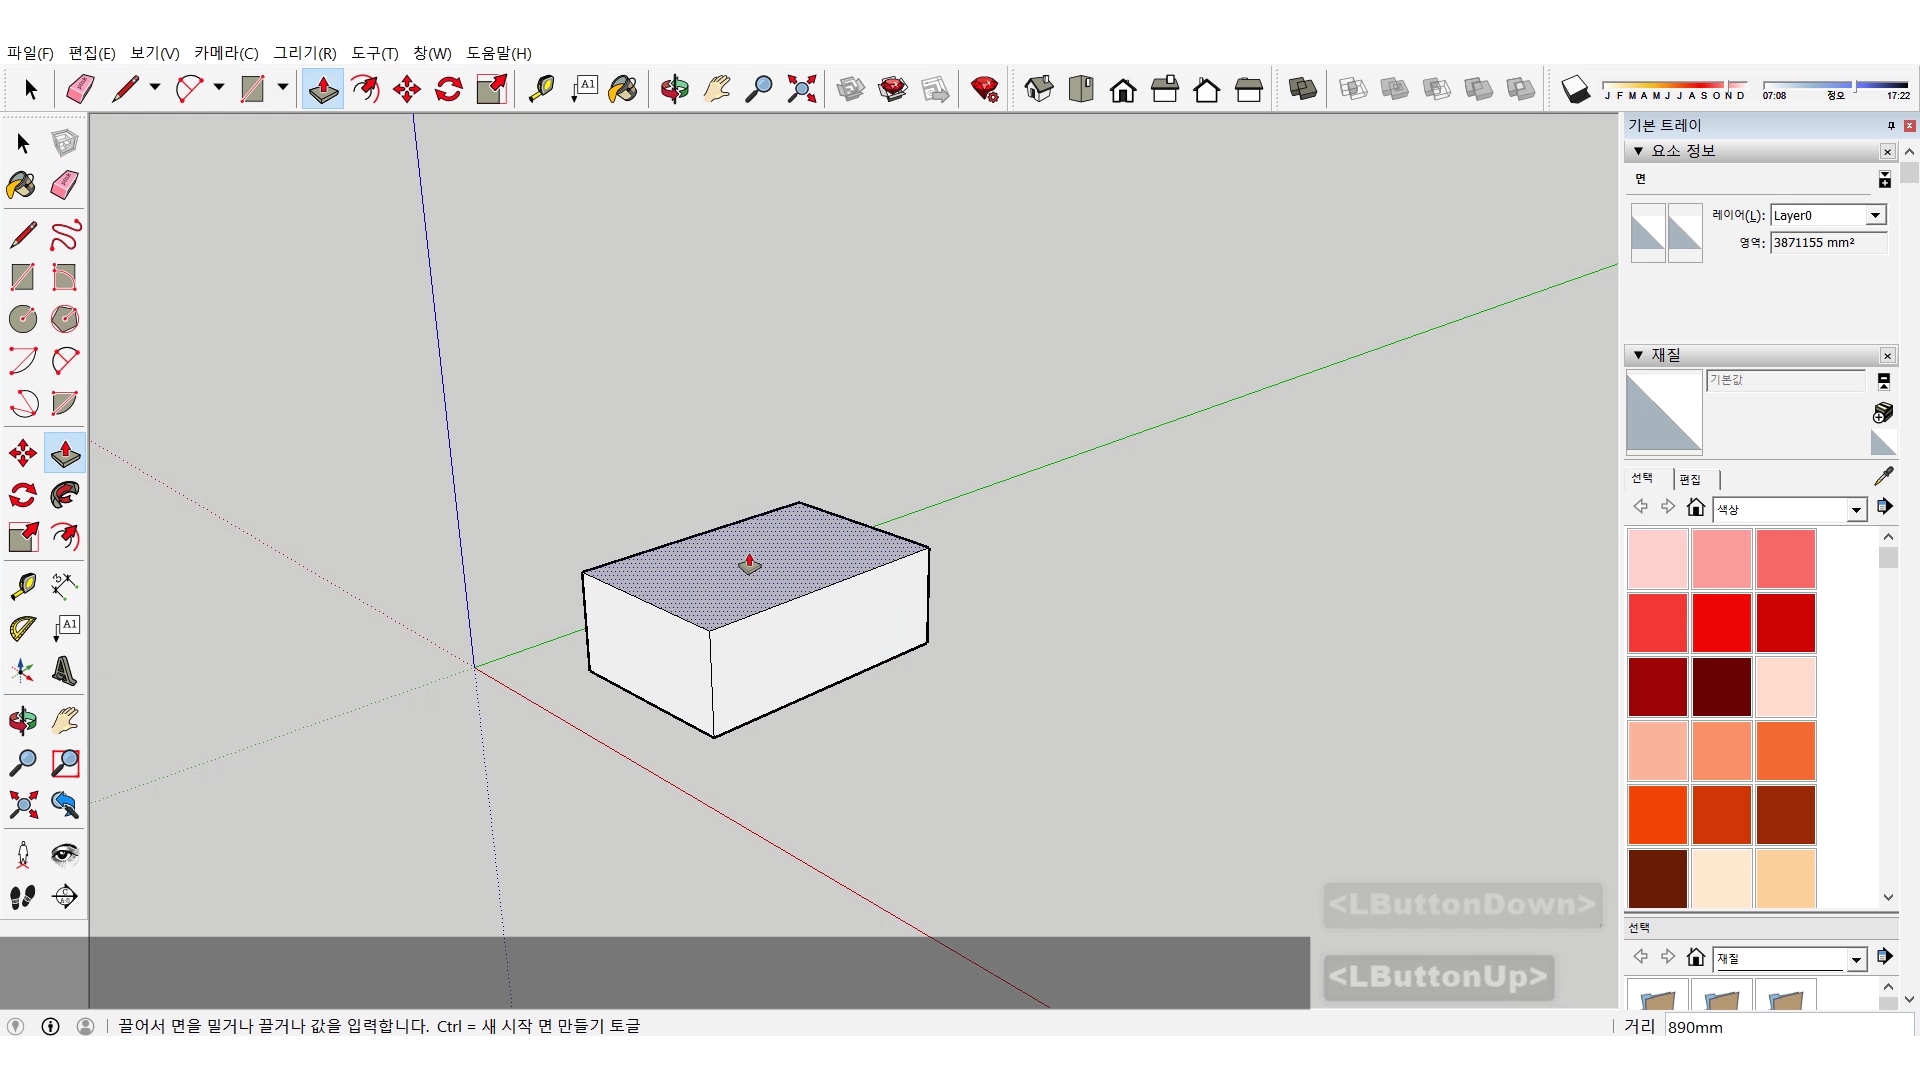The image size is (1920, 1080).
Task: Select the Follow Me tool in left toolbar
Action: [x=65, y=495]
